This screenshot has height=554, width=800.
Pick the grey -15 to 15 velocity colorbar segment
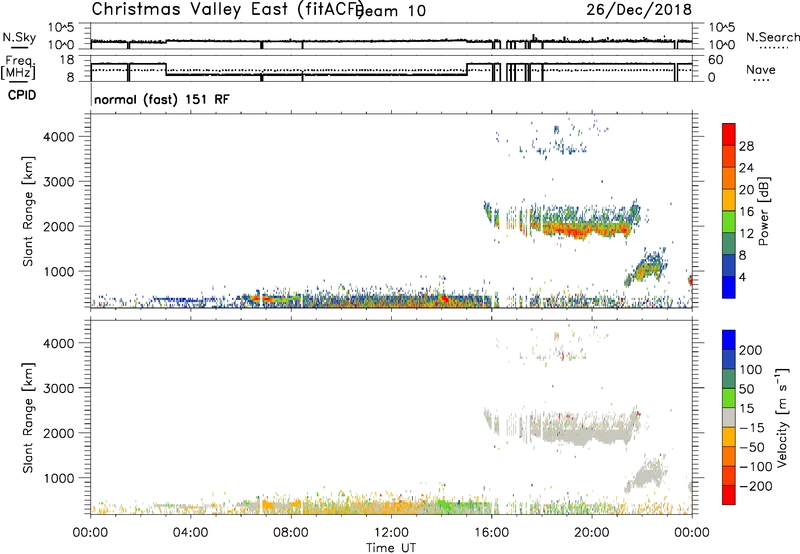point(729,417)
